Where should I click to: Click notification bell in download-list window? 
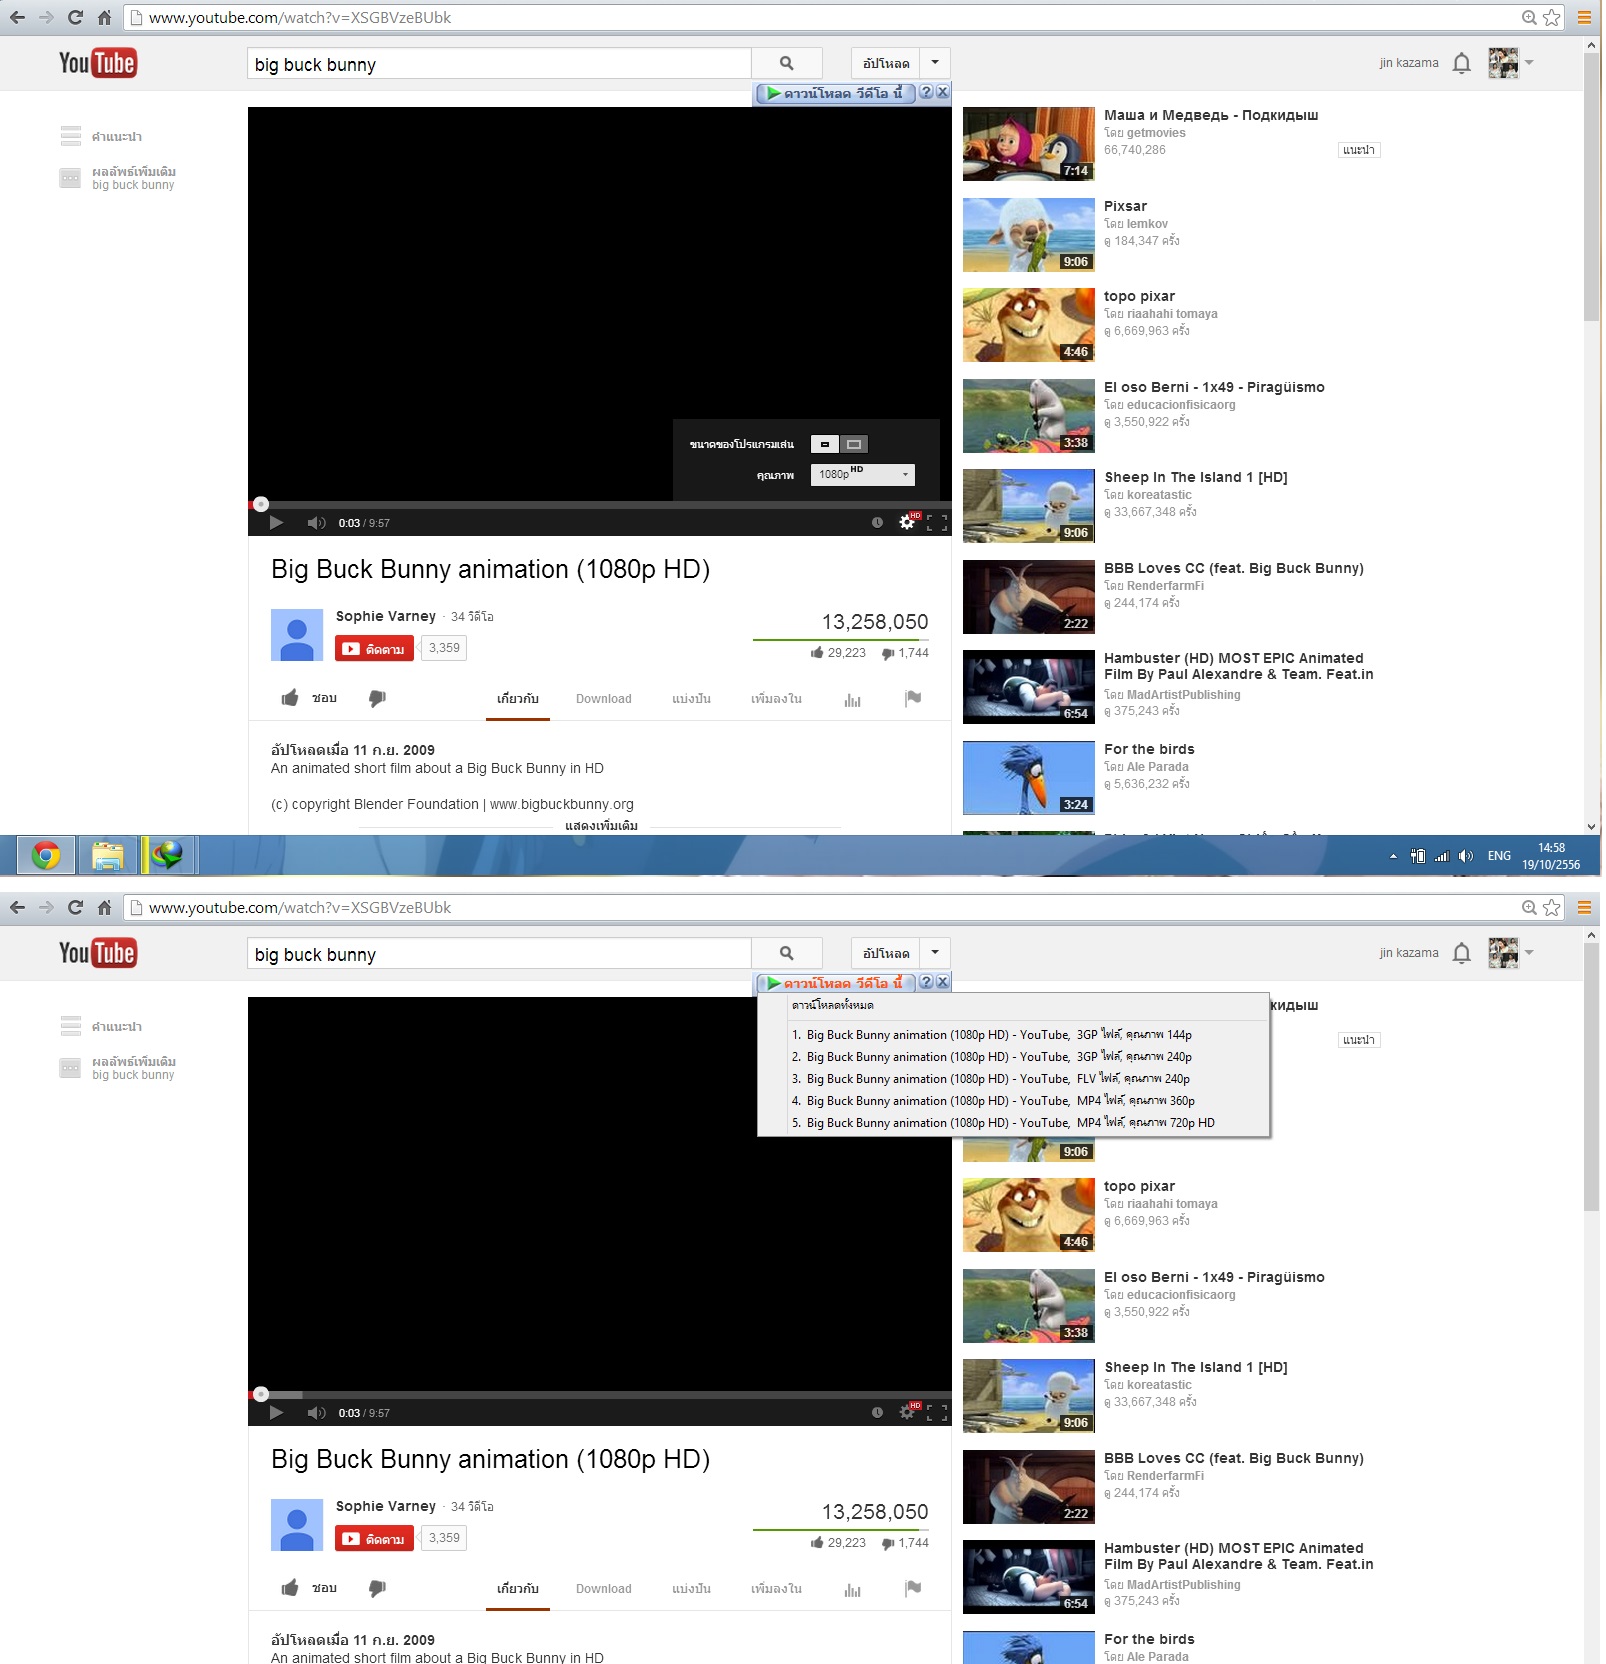(1461, 953)
